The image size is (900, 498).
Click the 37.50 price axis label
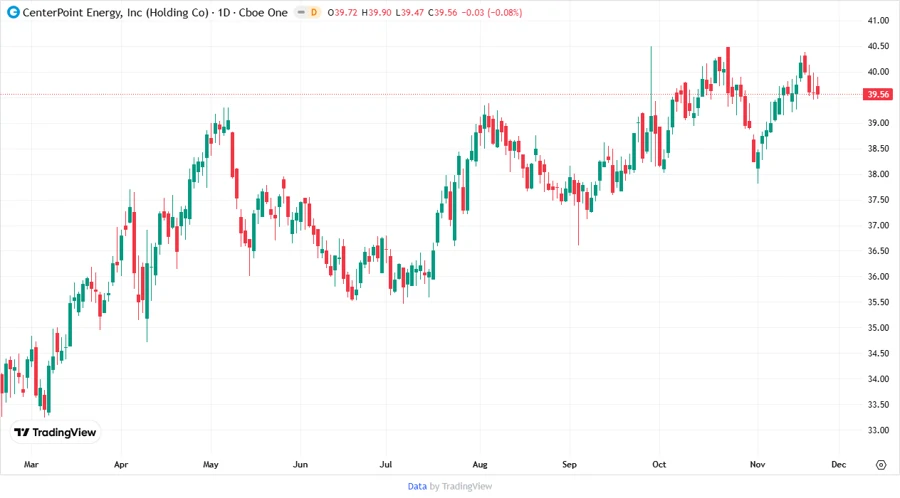pyautogui.click(x=878, y=200)
